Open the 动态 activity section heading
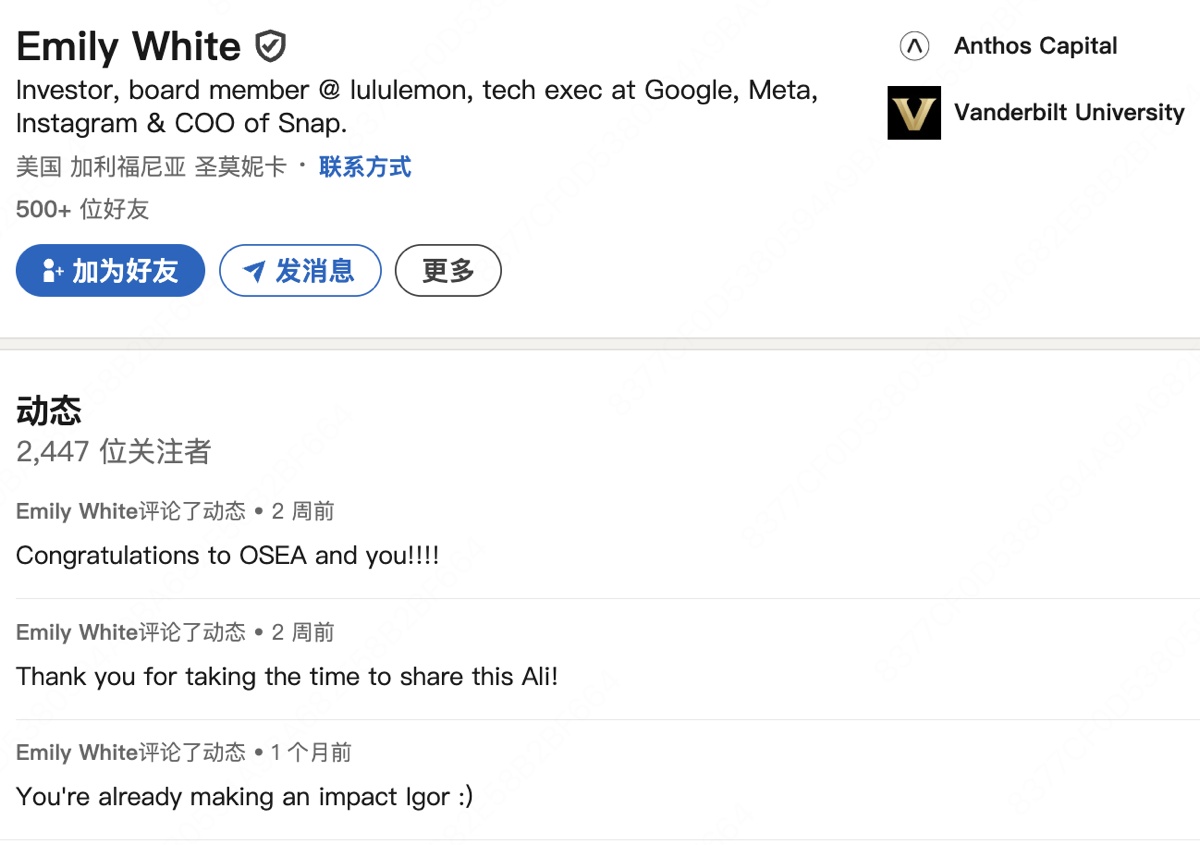 (49, 410)
